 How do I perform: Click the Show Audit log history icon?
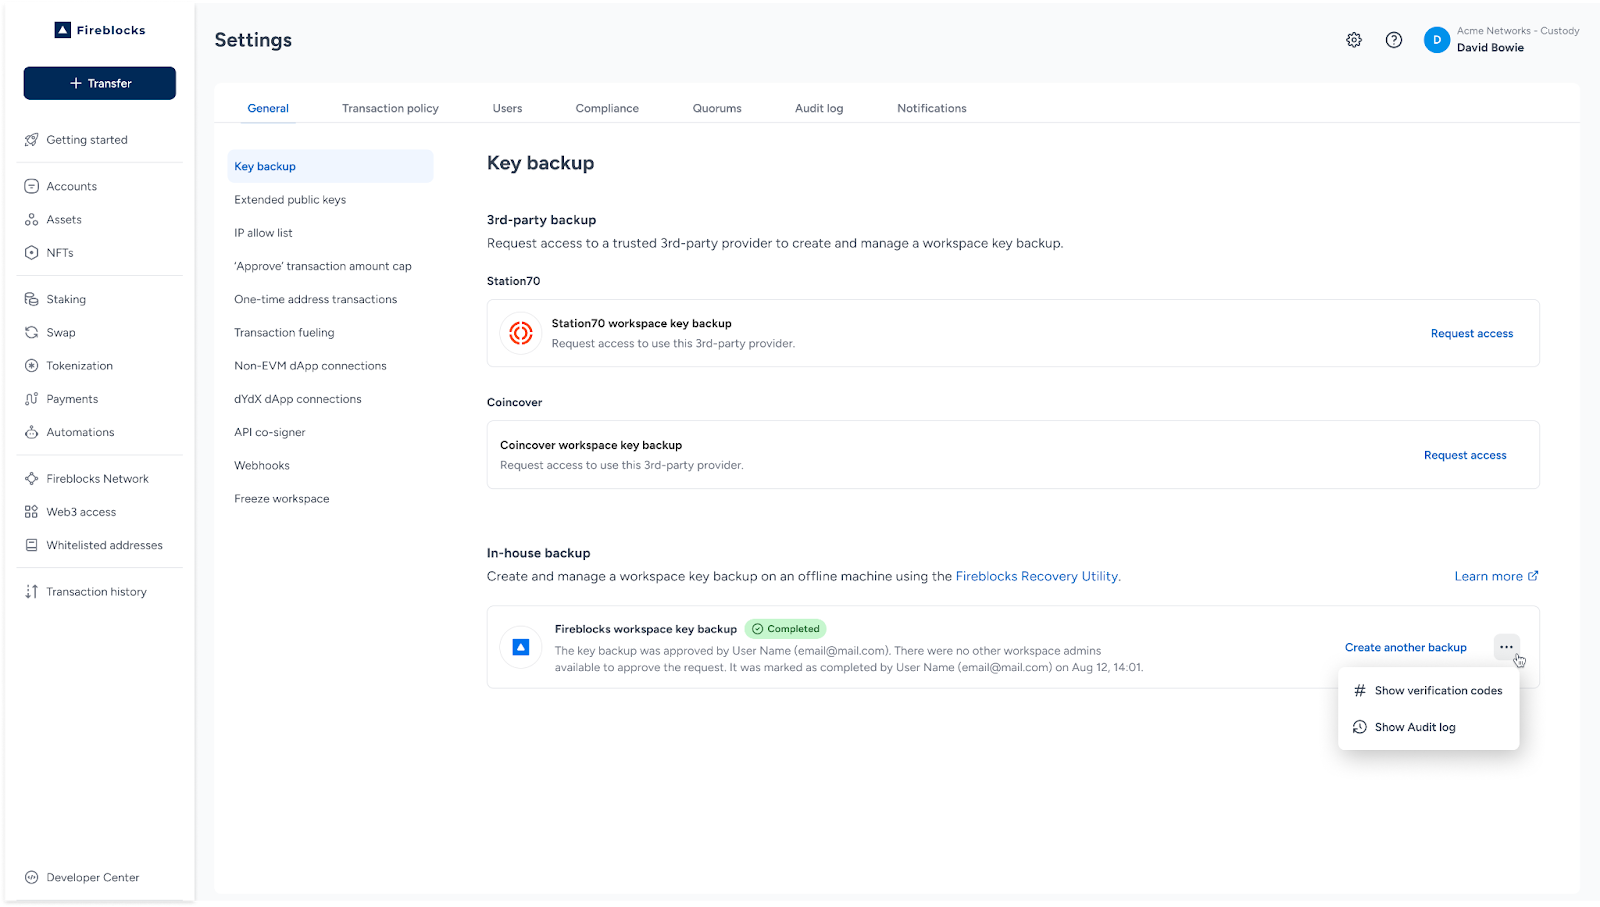tap(1360, 727)
